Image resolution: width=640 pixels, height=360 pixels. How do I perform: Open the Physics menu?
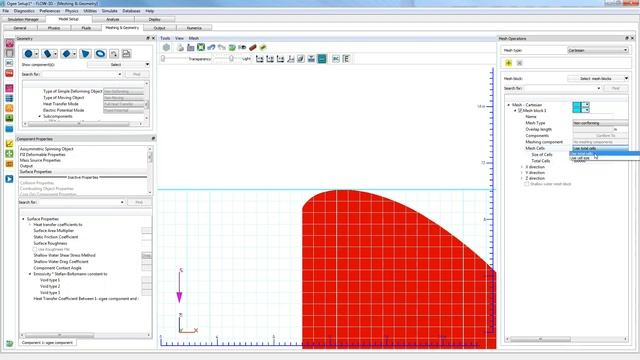71,11
